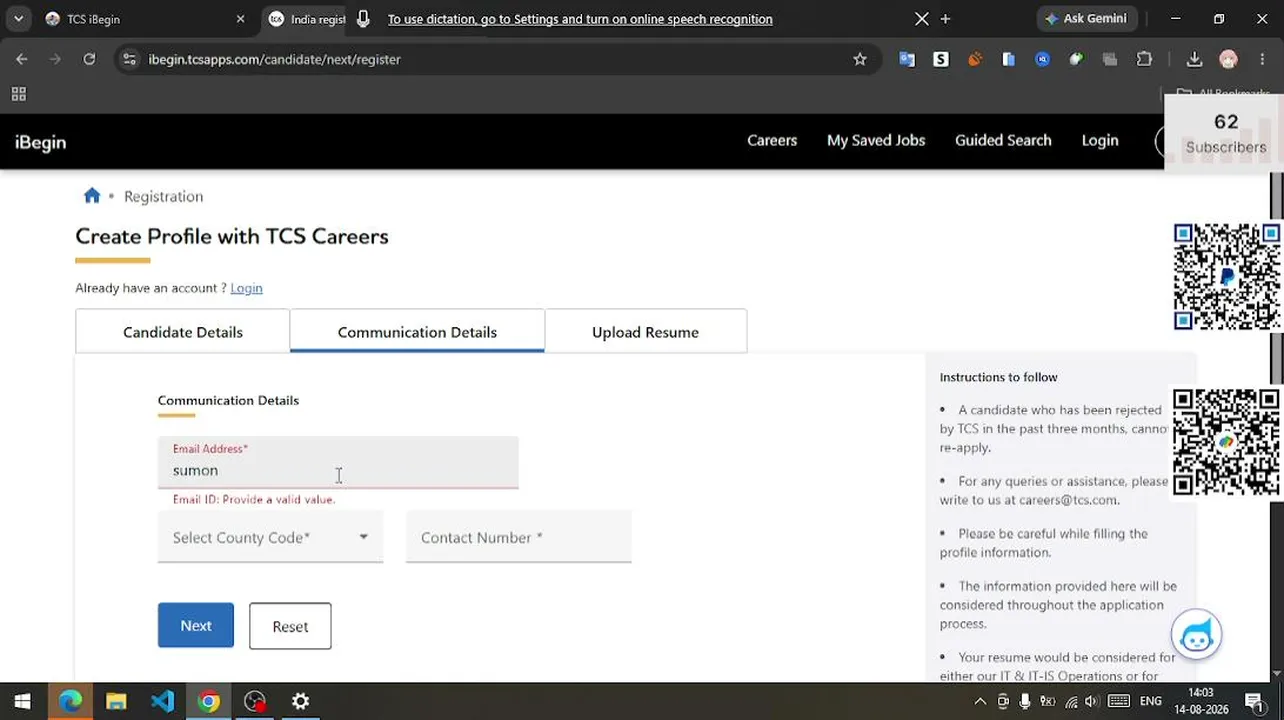Open the apps grid in bookmarks bar

coord(18,94)
